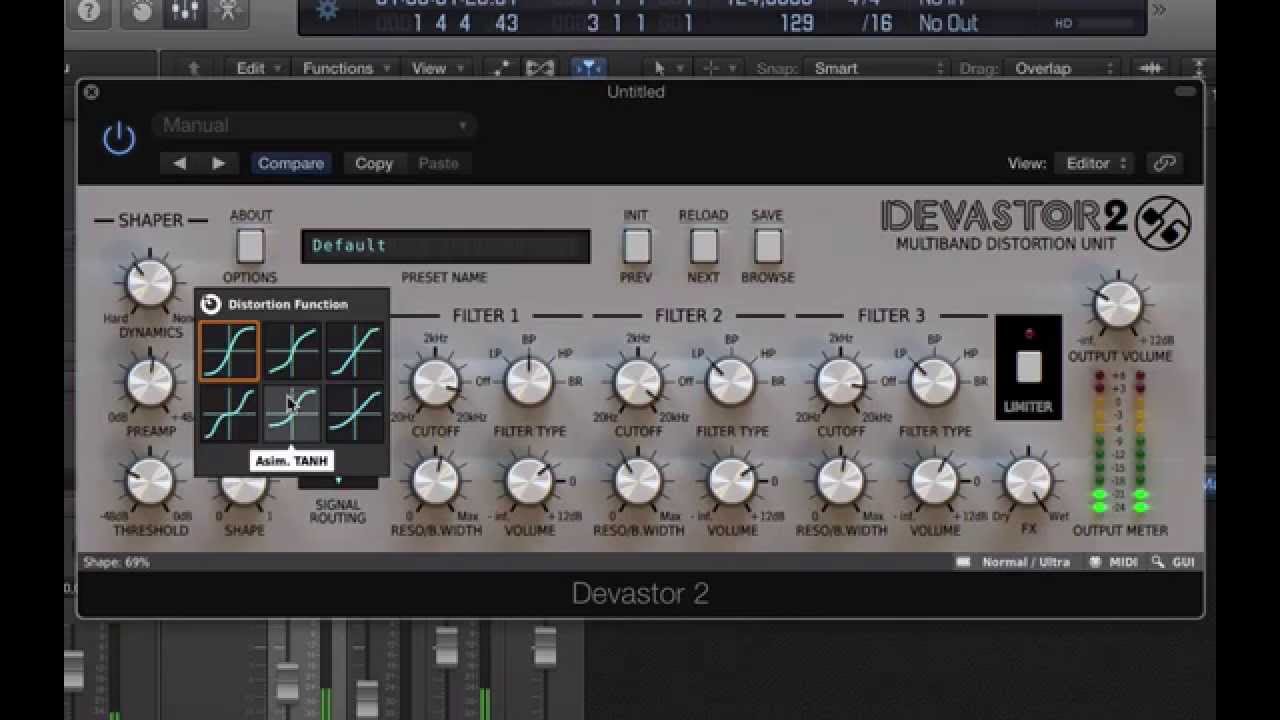Click the flex icon in Logic toolbar
1280x720 pixels.
[540, 68]
